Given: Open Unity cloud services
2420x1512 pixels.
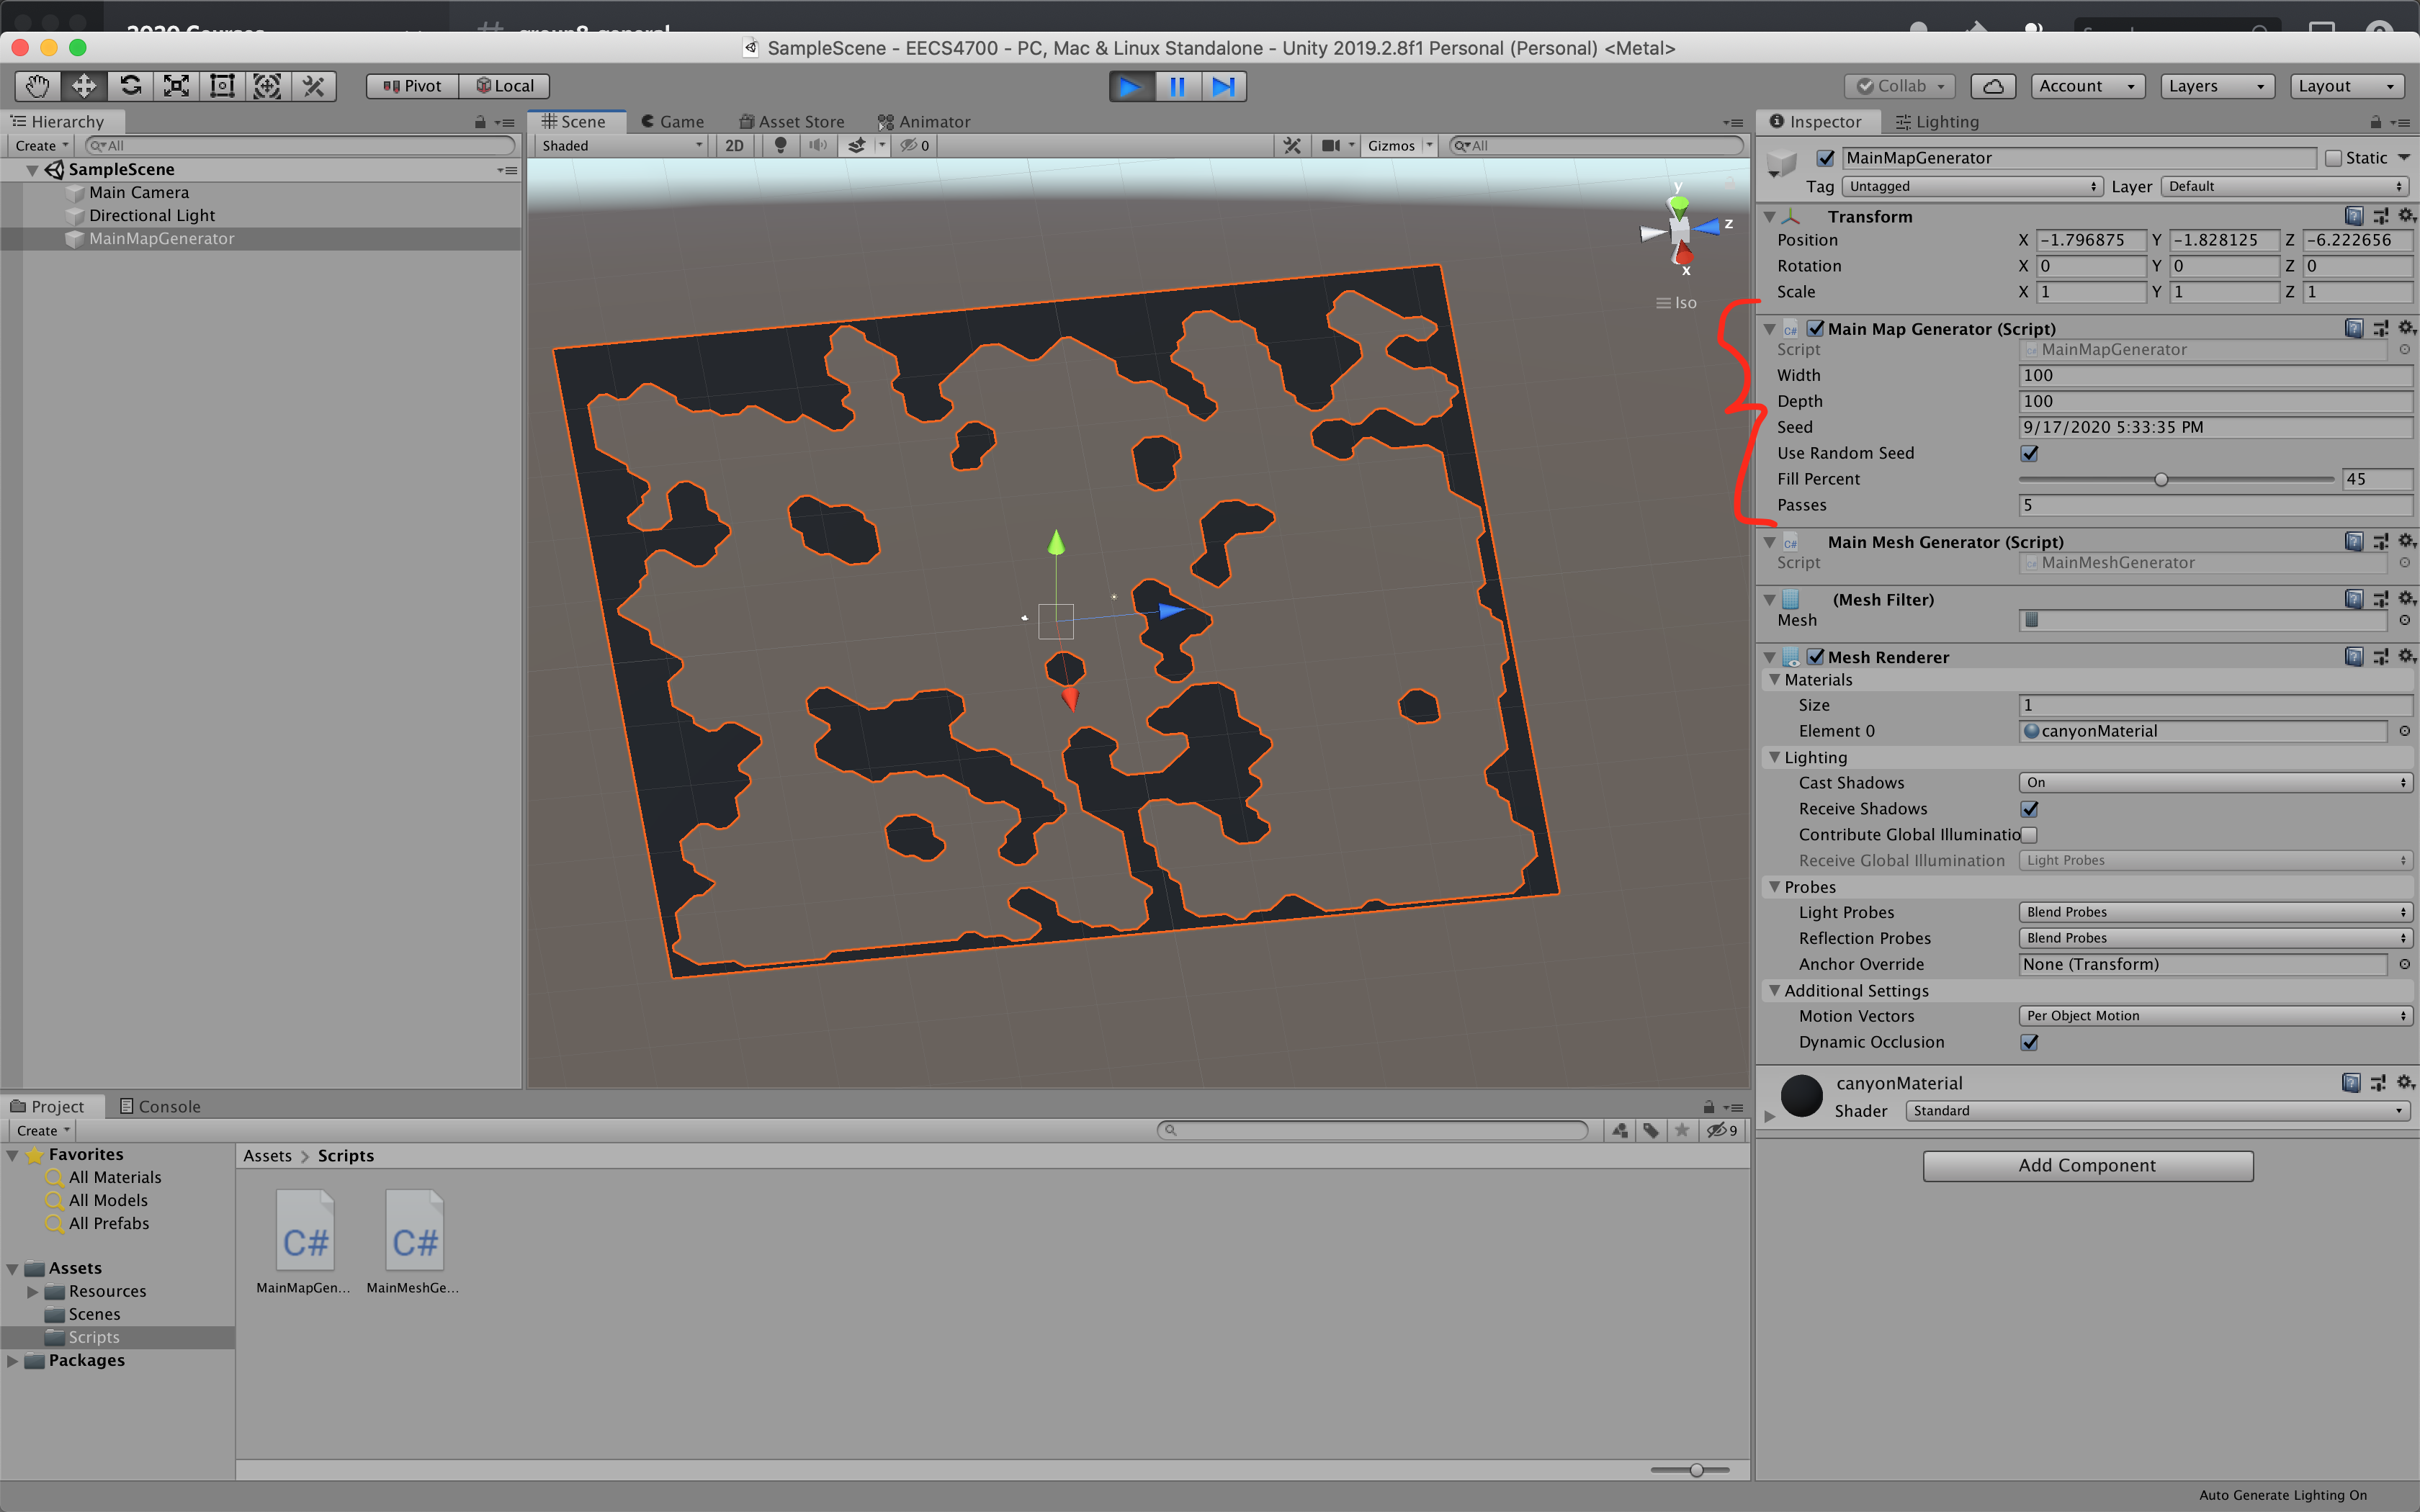Looking at the screenshot, I should click(x=1992, y=86).
